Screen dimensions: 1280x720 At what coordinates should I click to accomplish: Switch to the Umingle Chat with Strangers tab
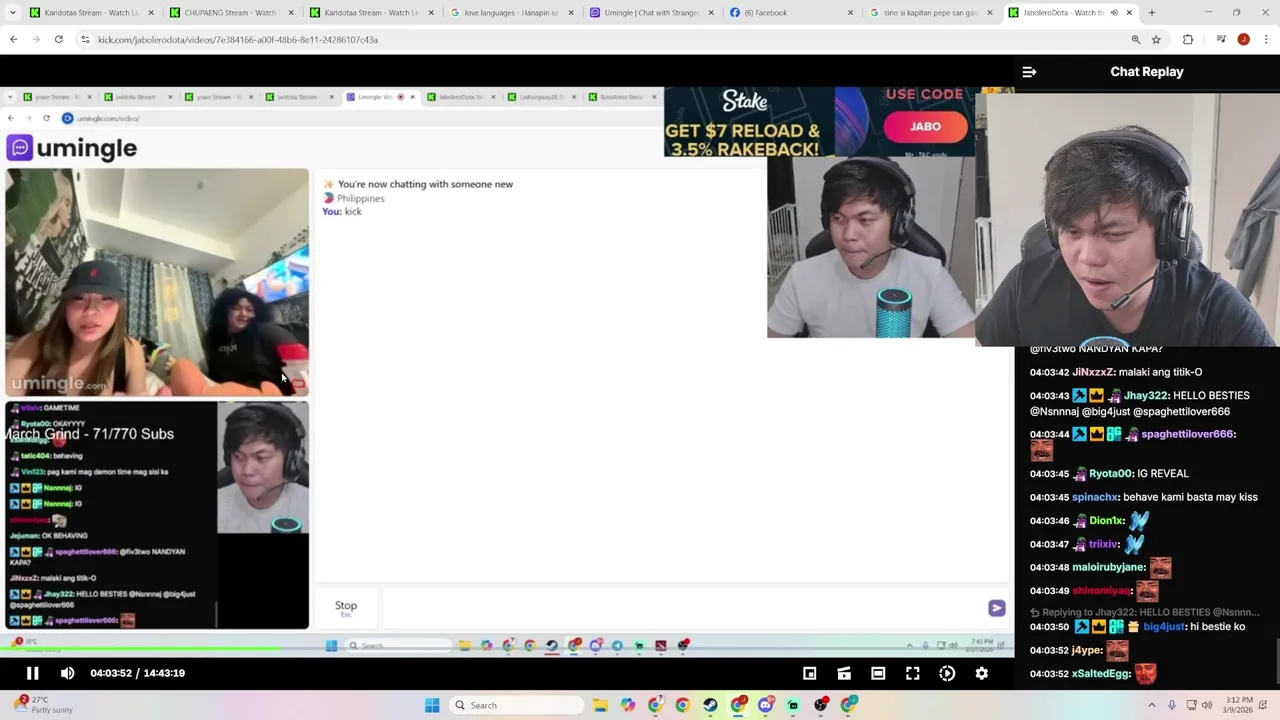(650, 13)
